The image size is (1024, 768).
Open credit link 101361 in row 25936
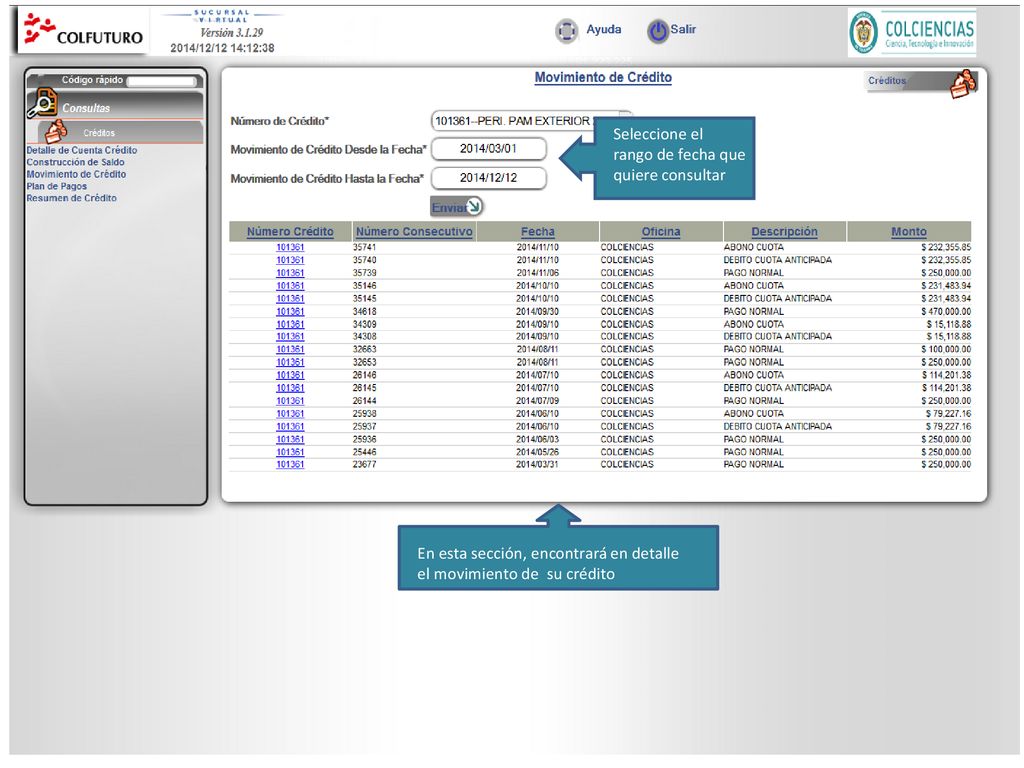(290, 440)
